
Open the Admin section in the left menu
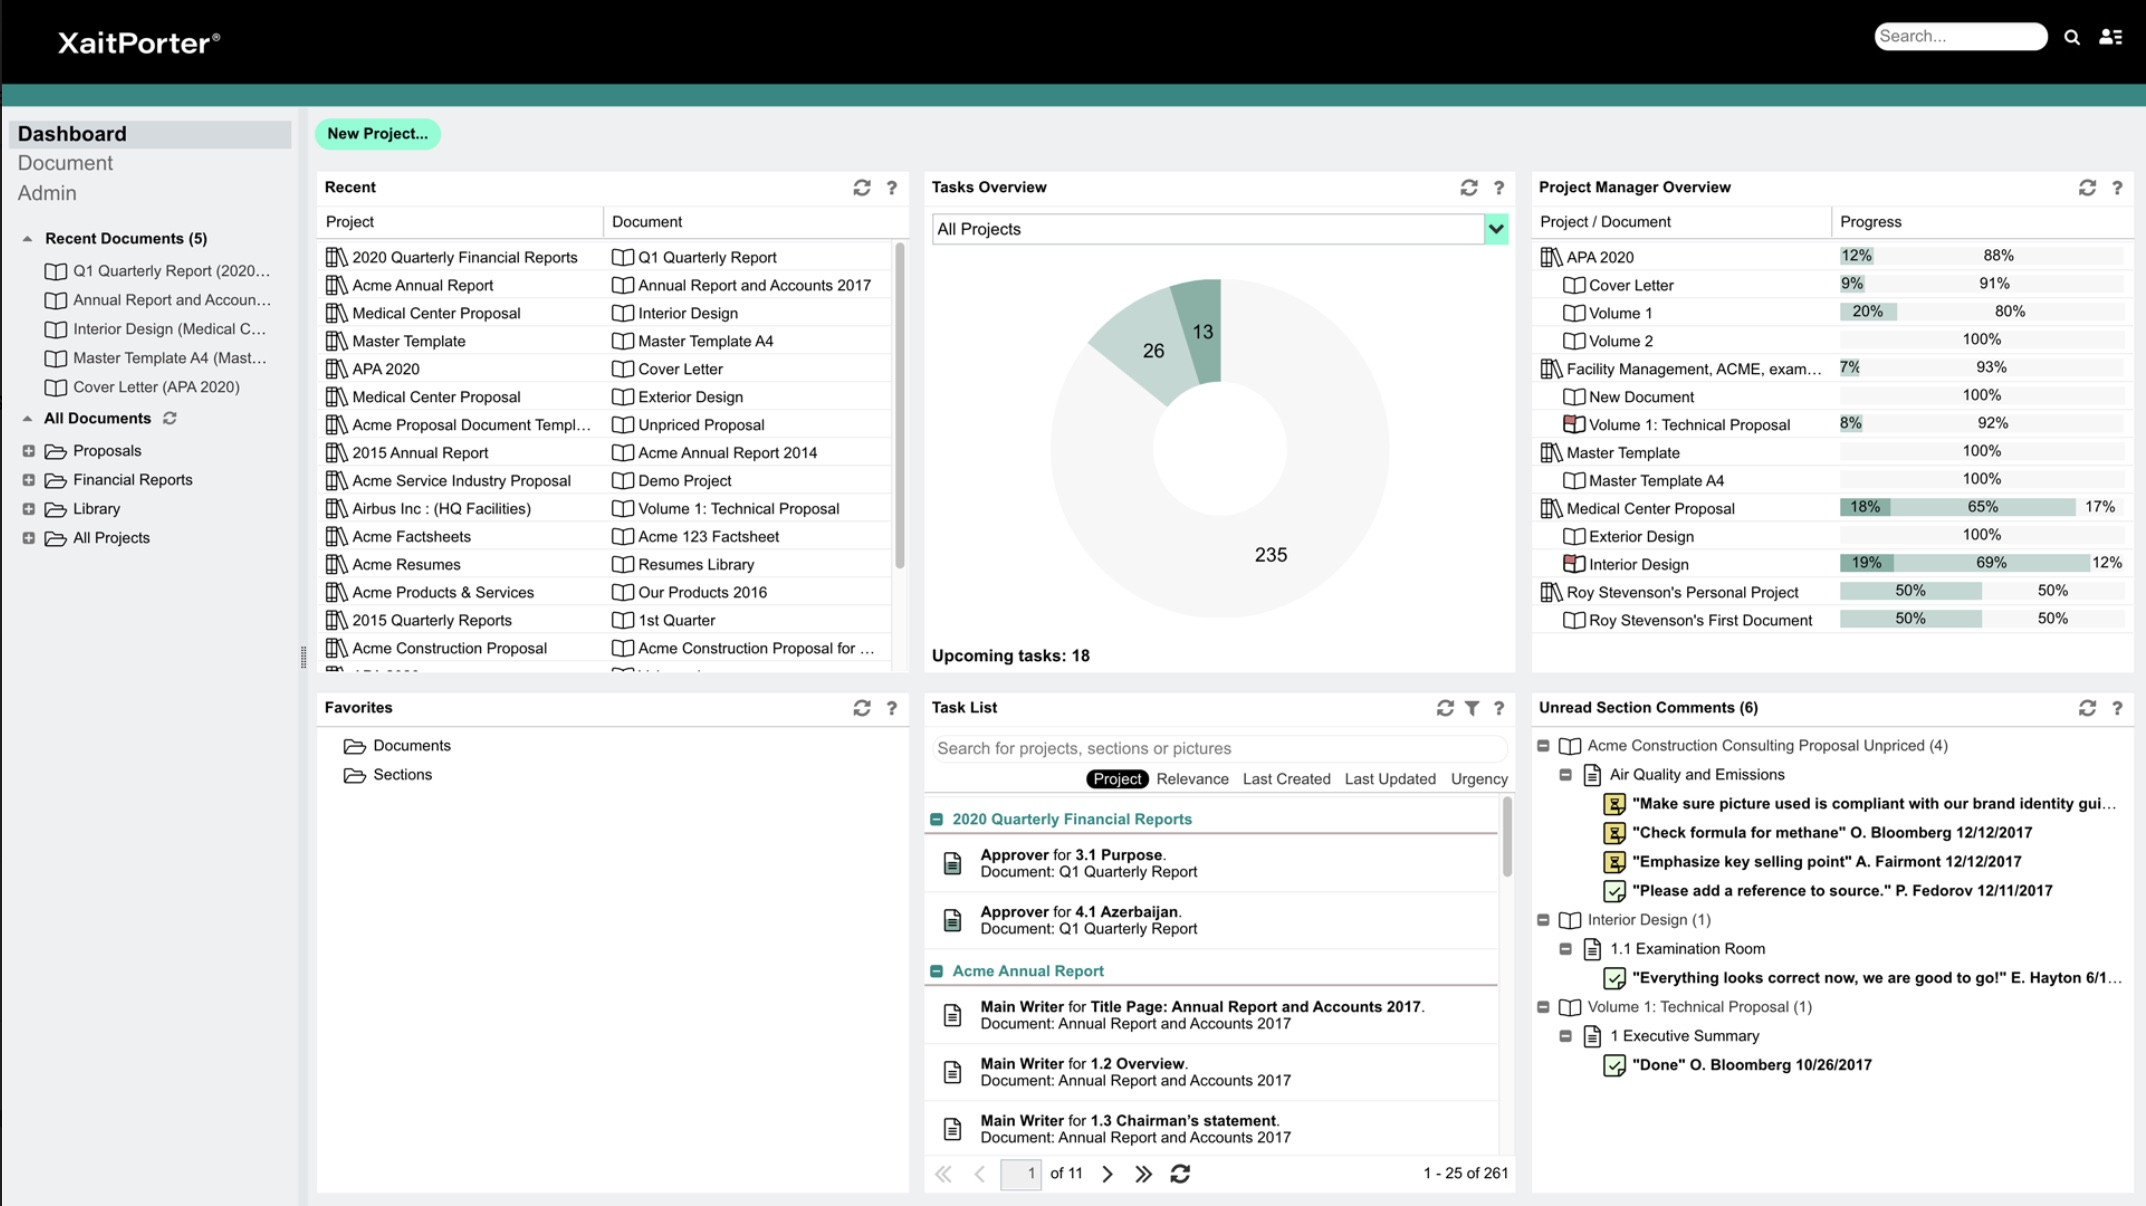click(x=46, y=193)
